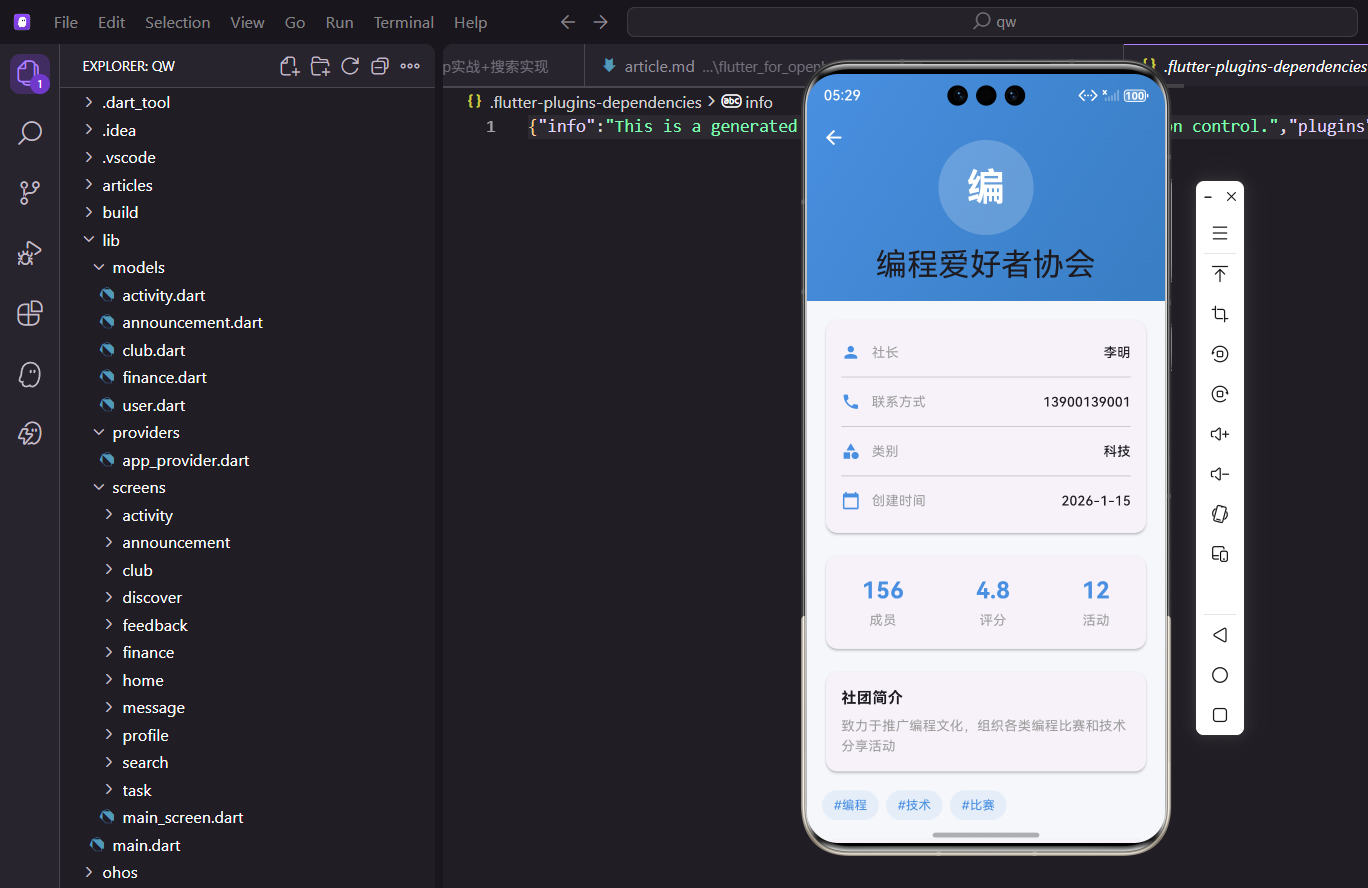Click the screenshot crop icon on emulator toolbar
Screen dimensions: 1368x888
pos(1219,313)
